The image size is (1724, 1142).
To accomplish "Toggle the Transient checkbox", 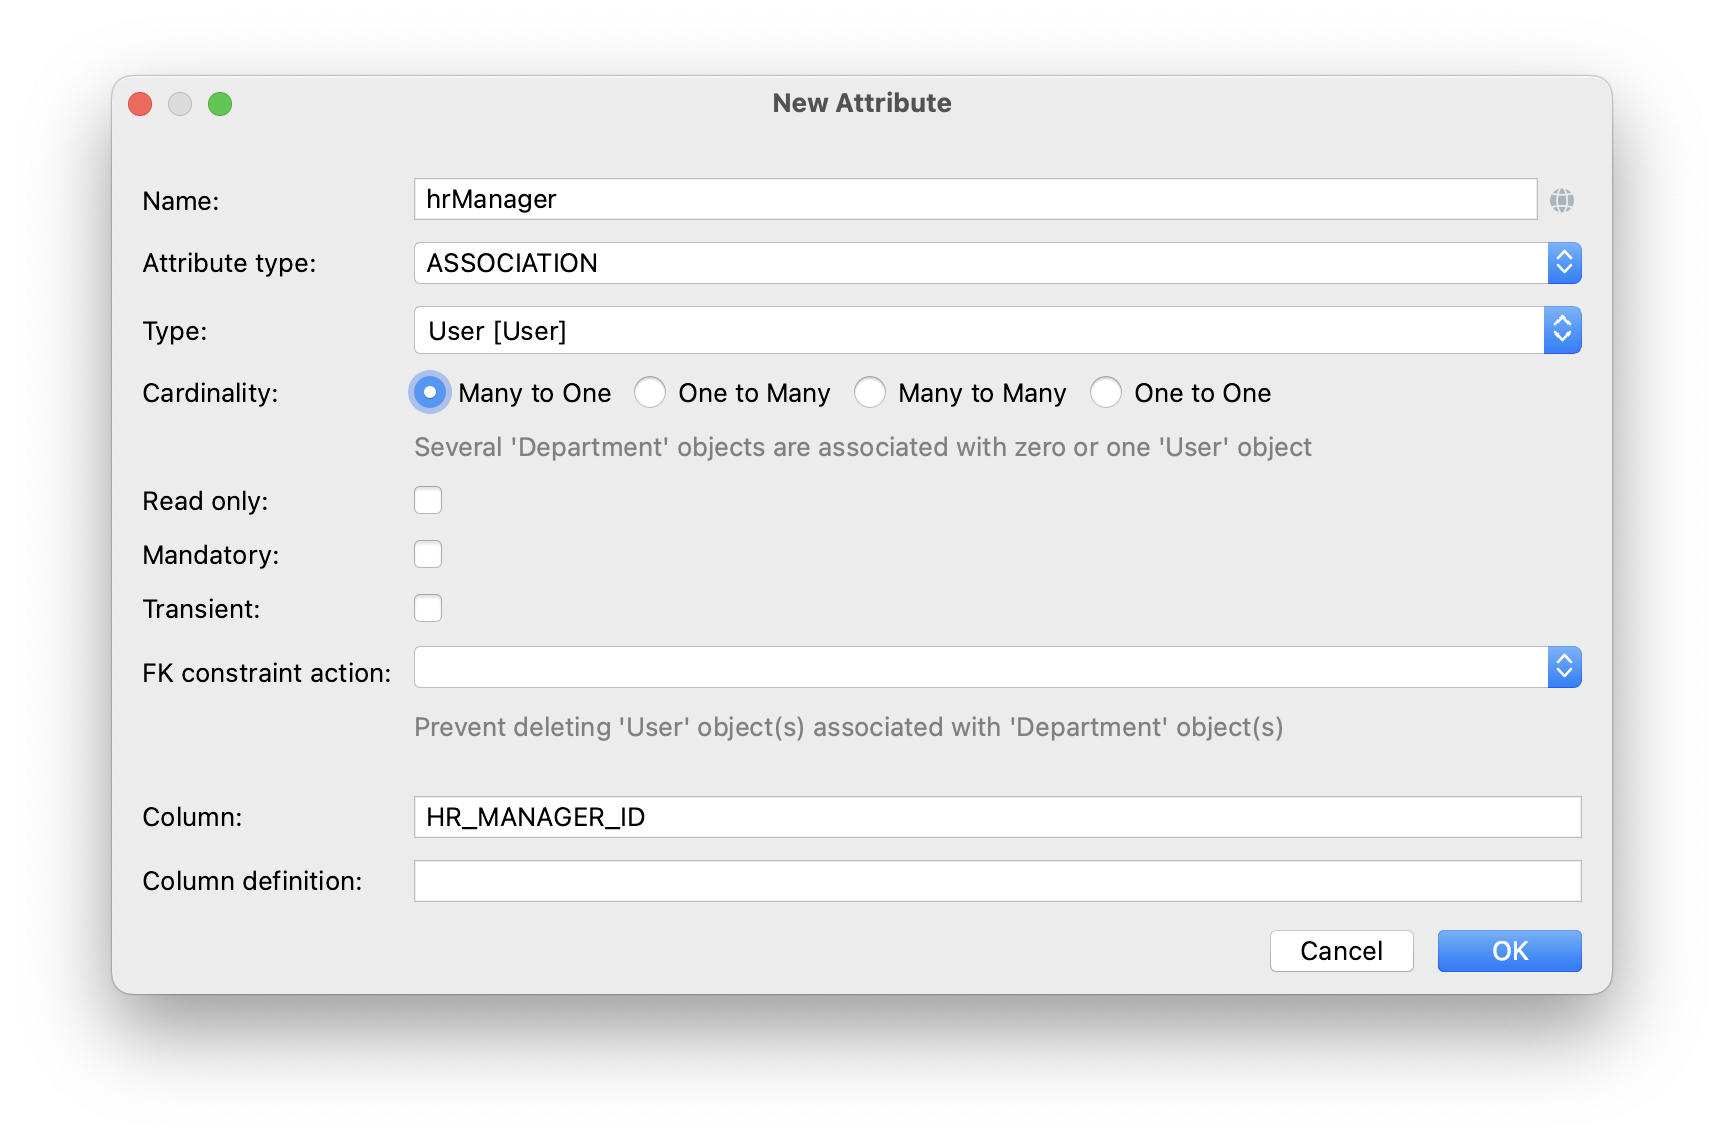I will click(x=428, y=608).
